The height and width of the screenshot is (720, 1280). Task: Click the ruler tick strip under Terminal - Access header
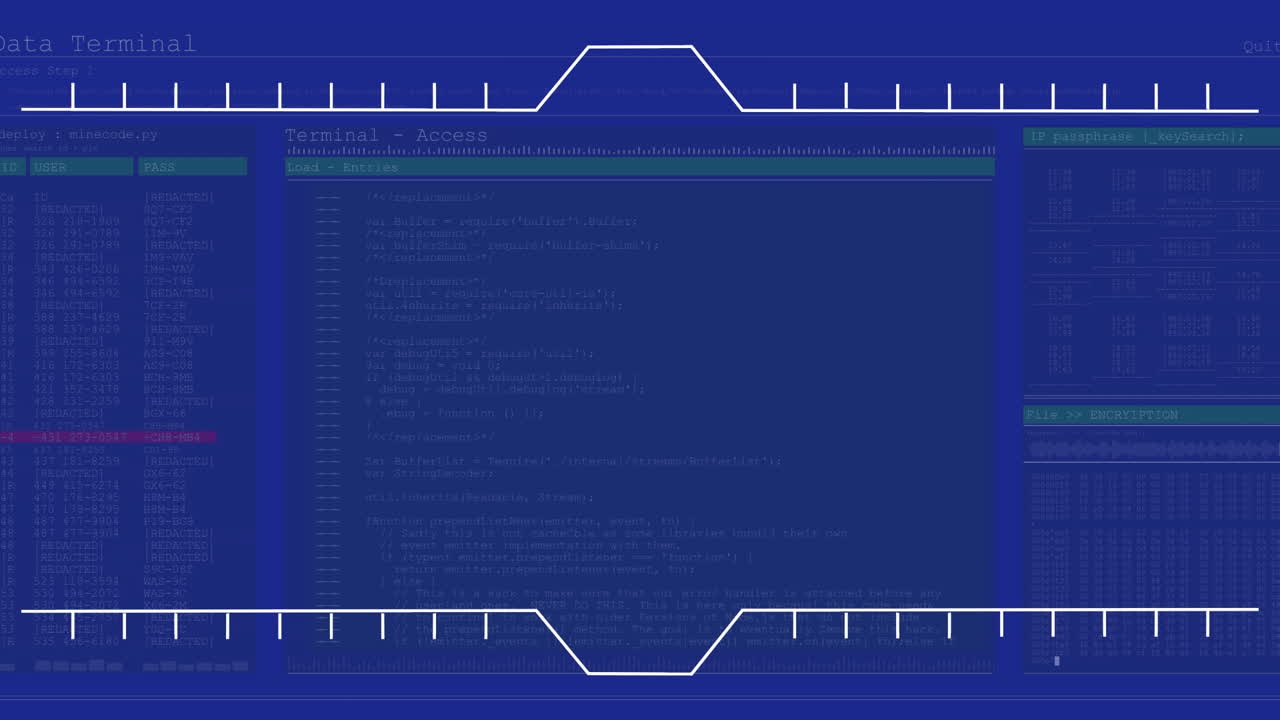(640, 150)
